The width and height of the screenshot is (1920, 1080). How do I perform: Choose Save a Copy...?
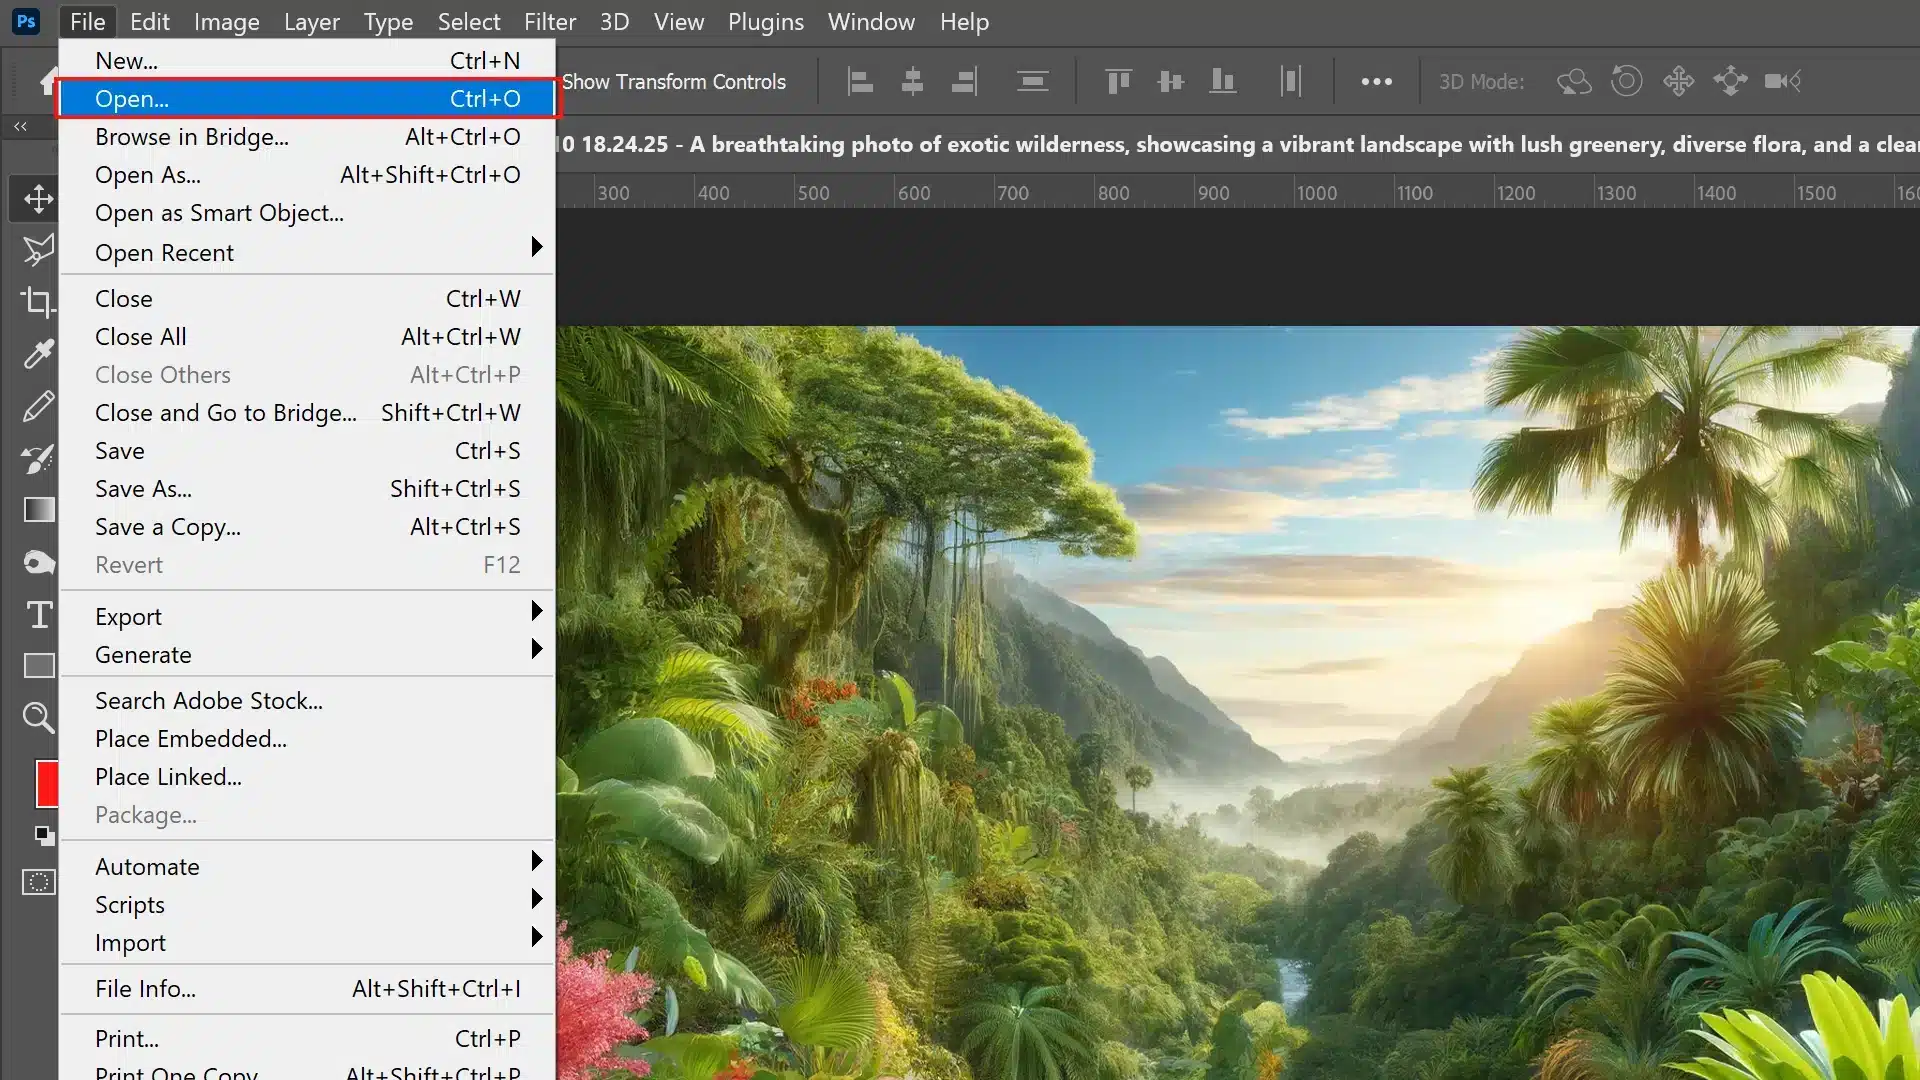click(307, 526)
